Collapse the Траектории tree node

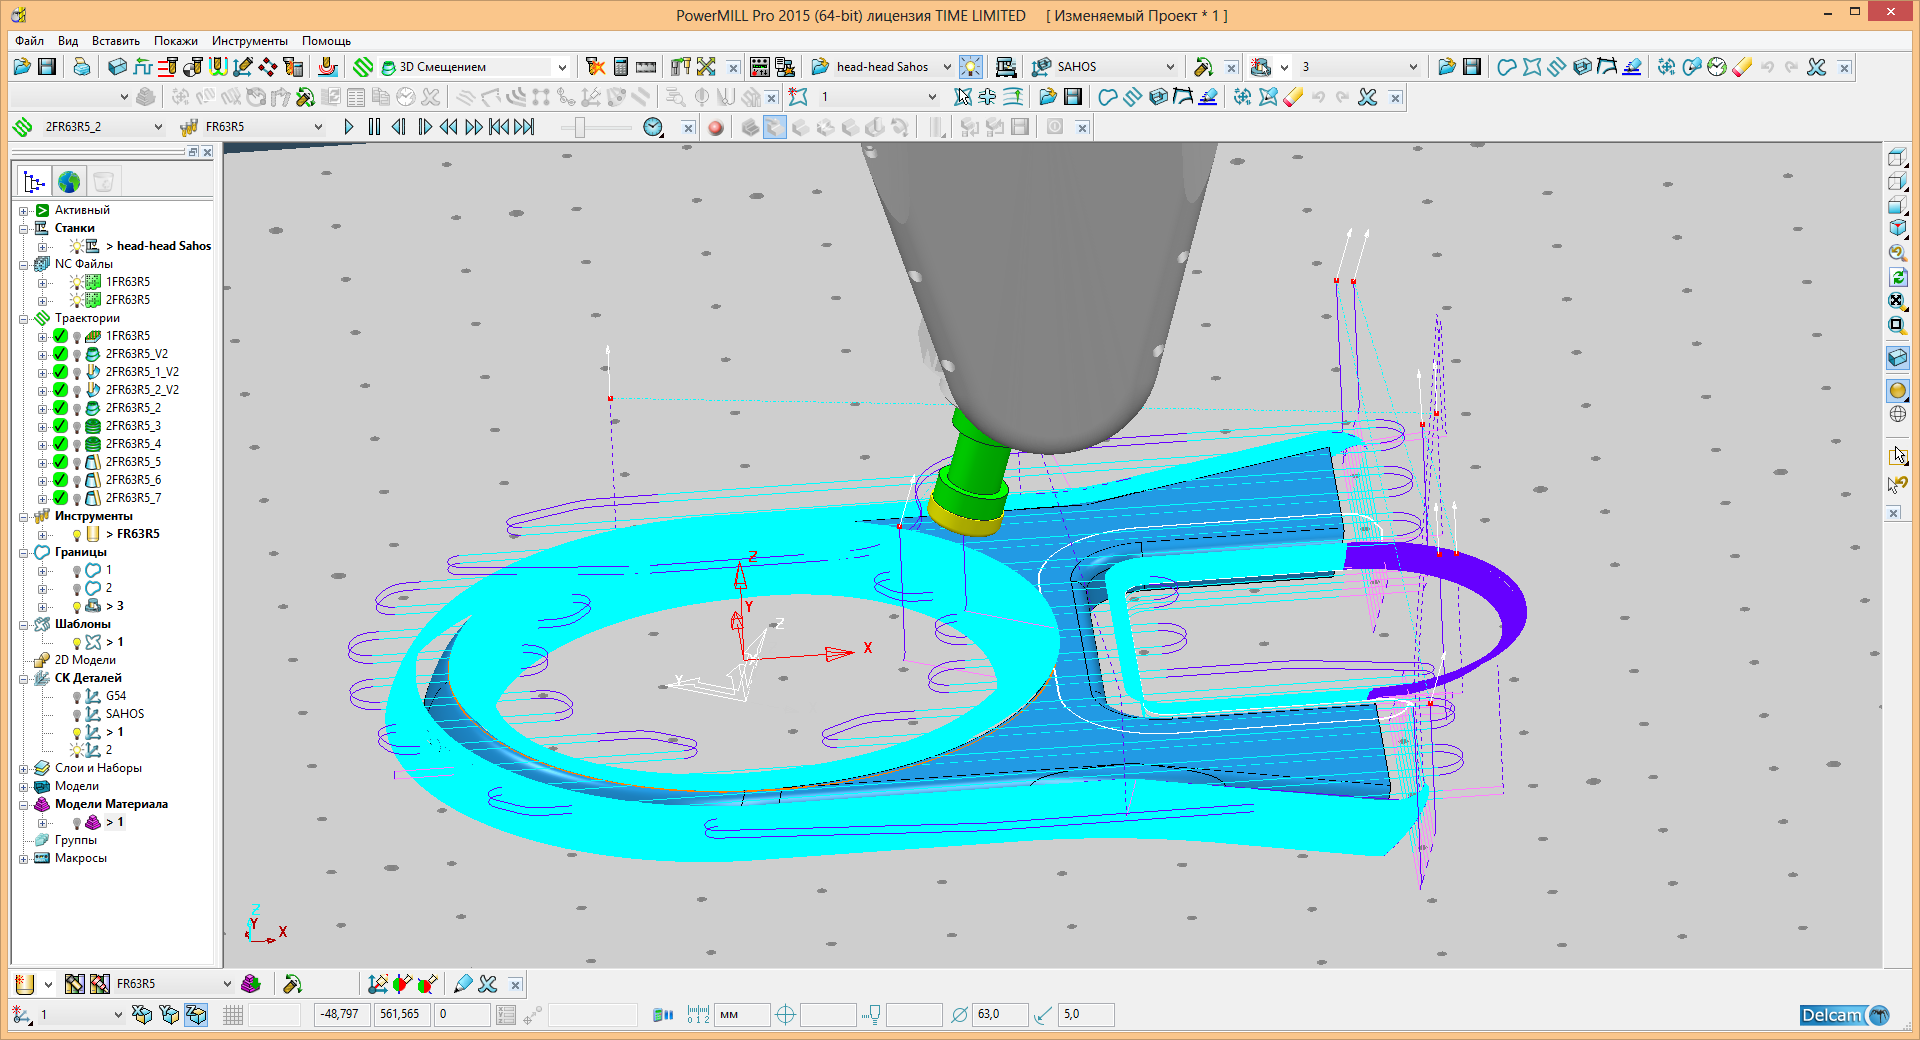tap(24, 319)
